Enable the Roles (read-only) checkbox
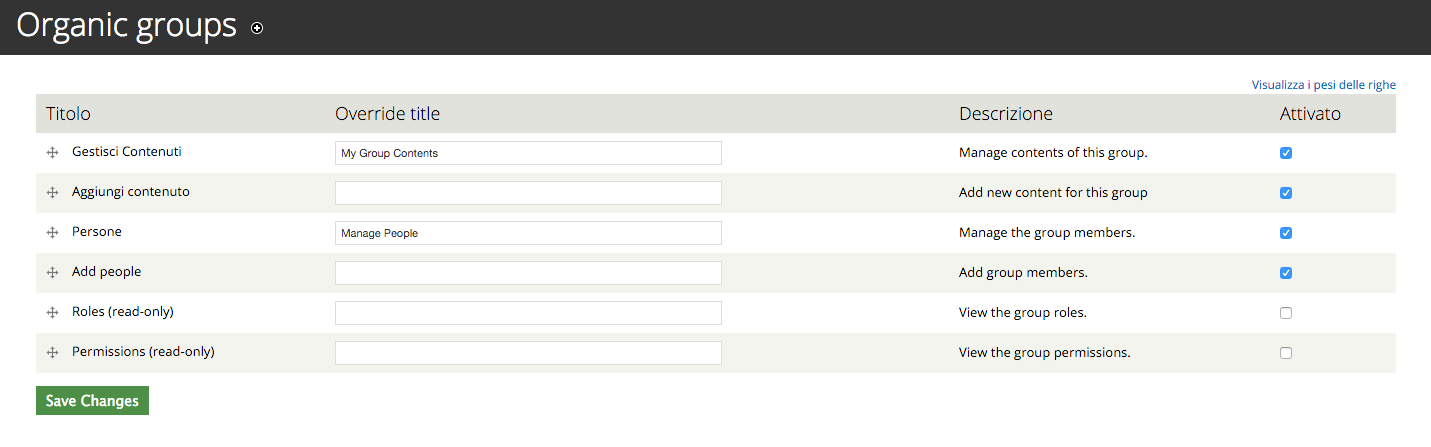Screen dimensions: 1431x447 coord(1286,313)
